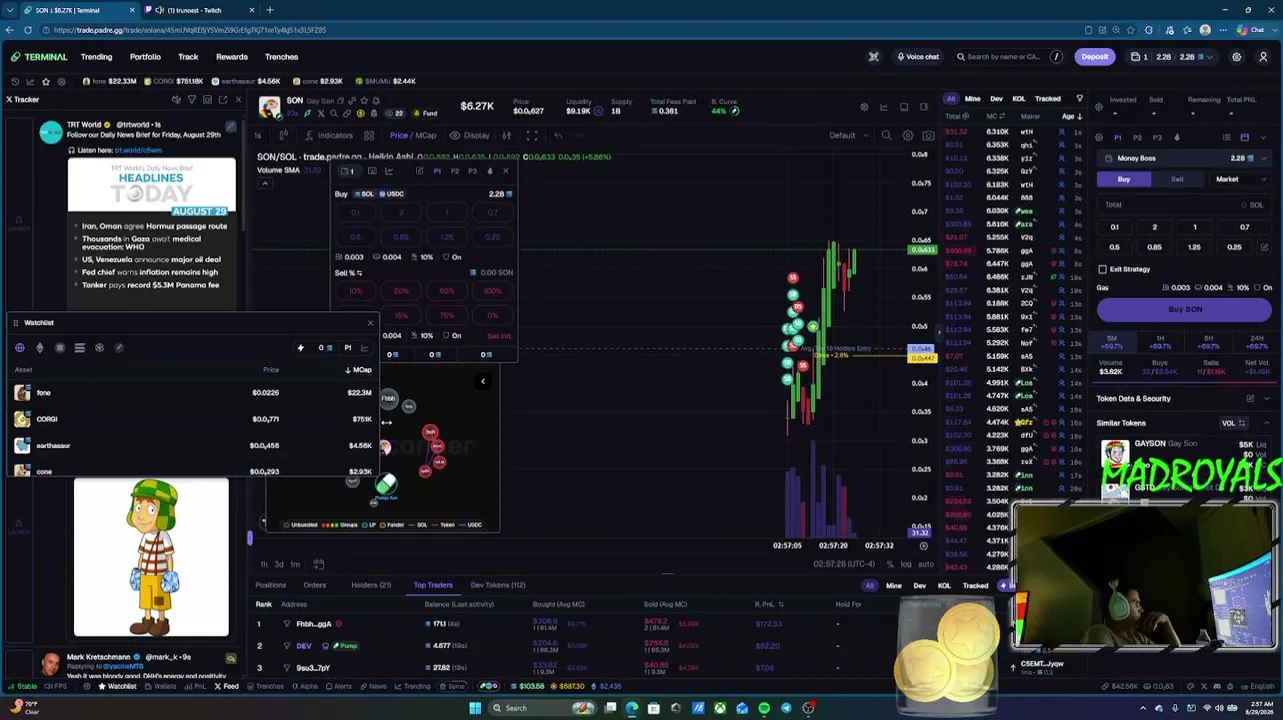Filter trades by trader Fhbh...ggA
Viewport: 1283px width, 720px height.
pos(287,624)
